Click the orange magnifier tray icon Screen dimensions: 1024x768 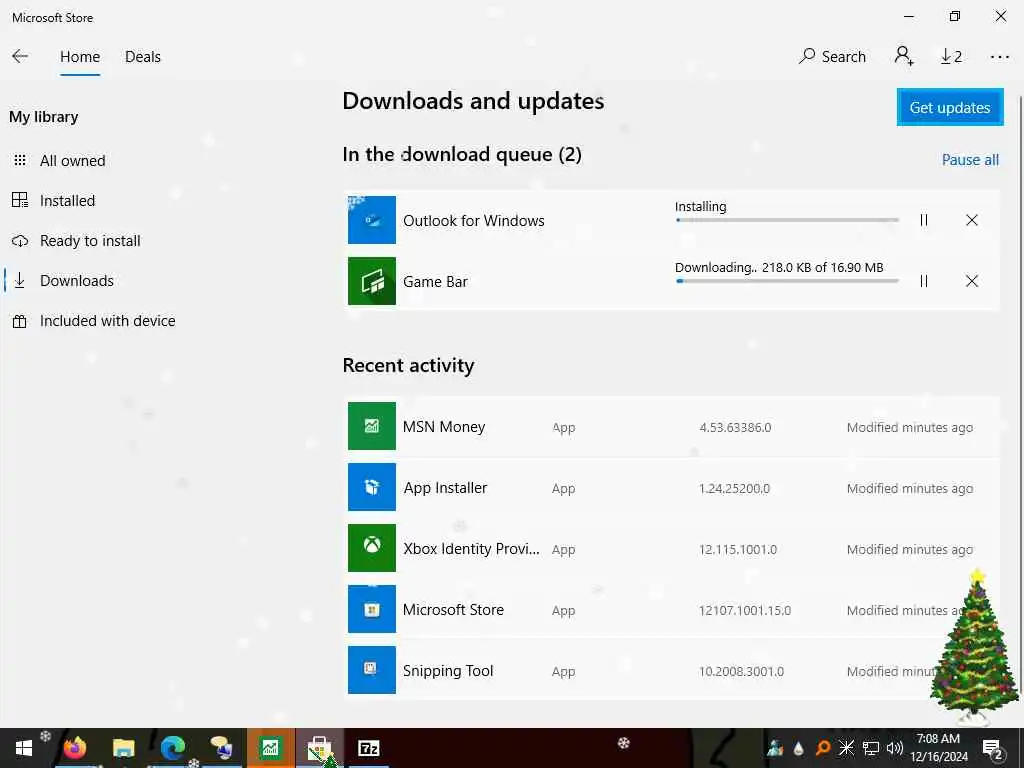823,748
